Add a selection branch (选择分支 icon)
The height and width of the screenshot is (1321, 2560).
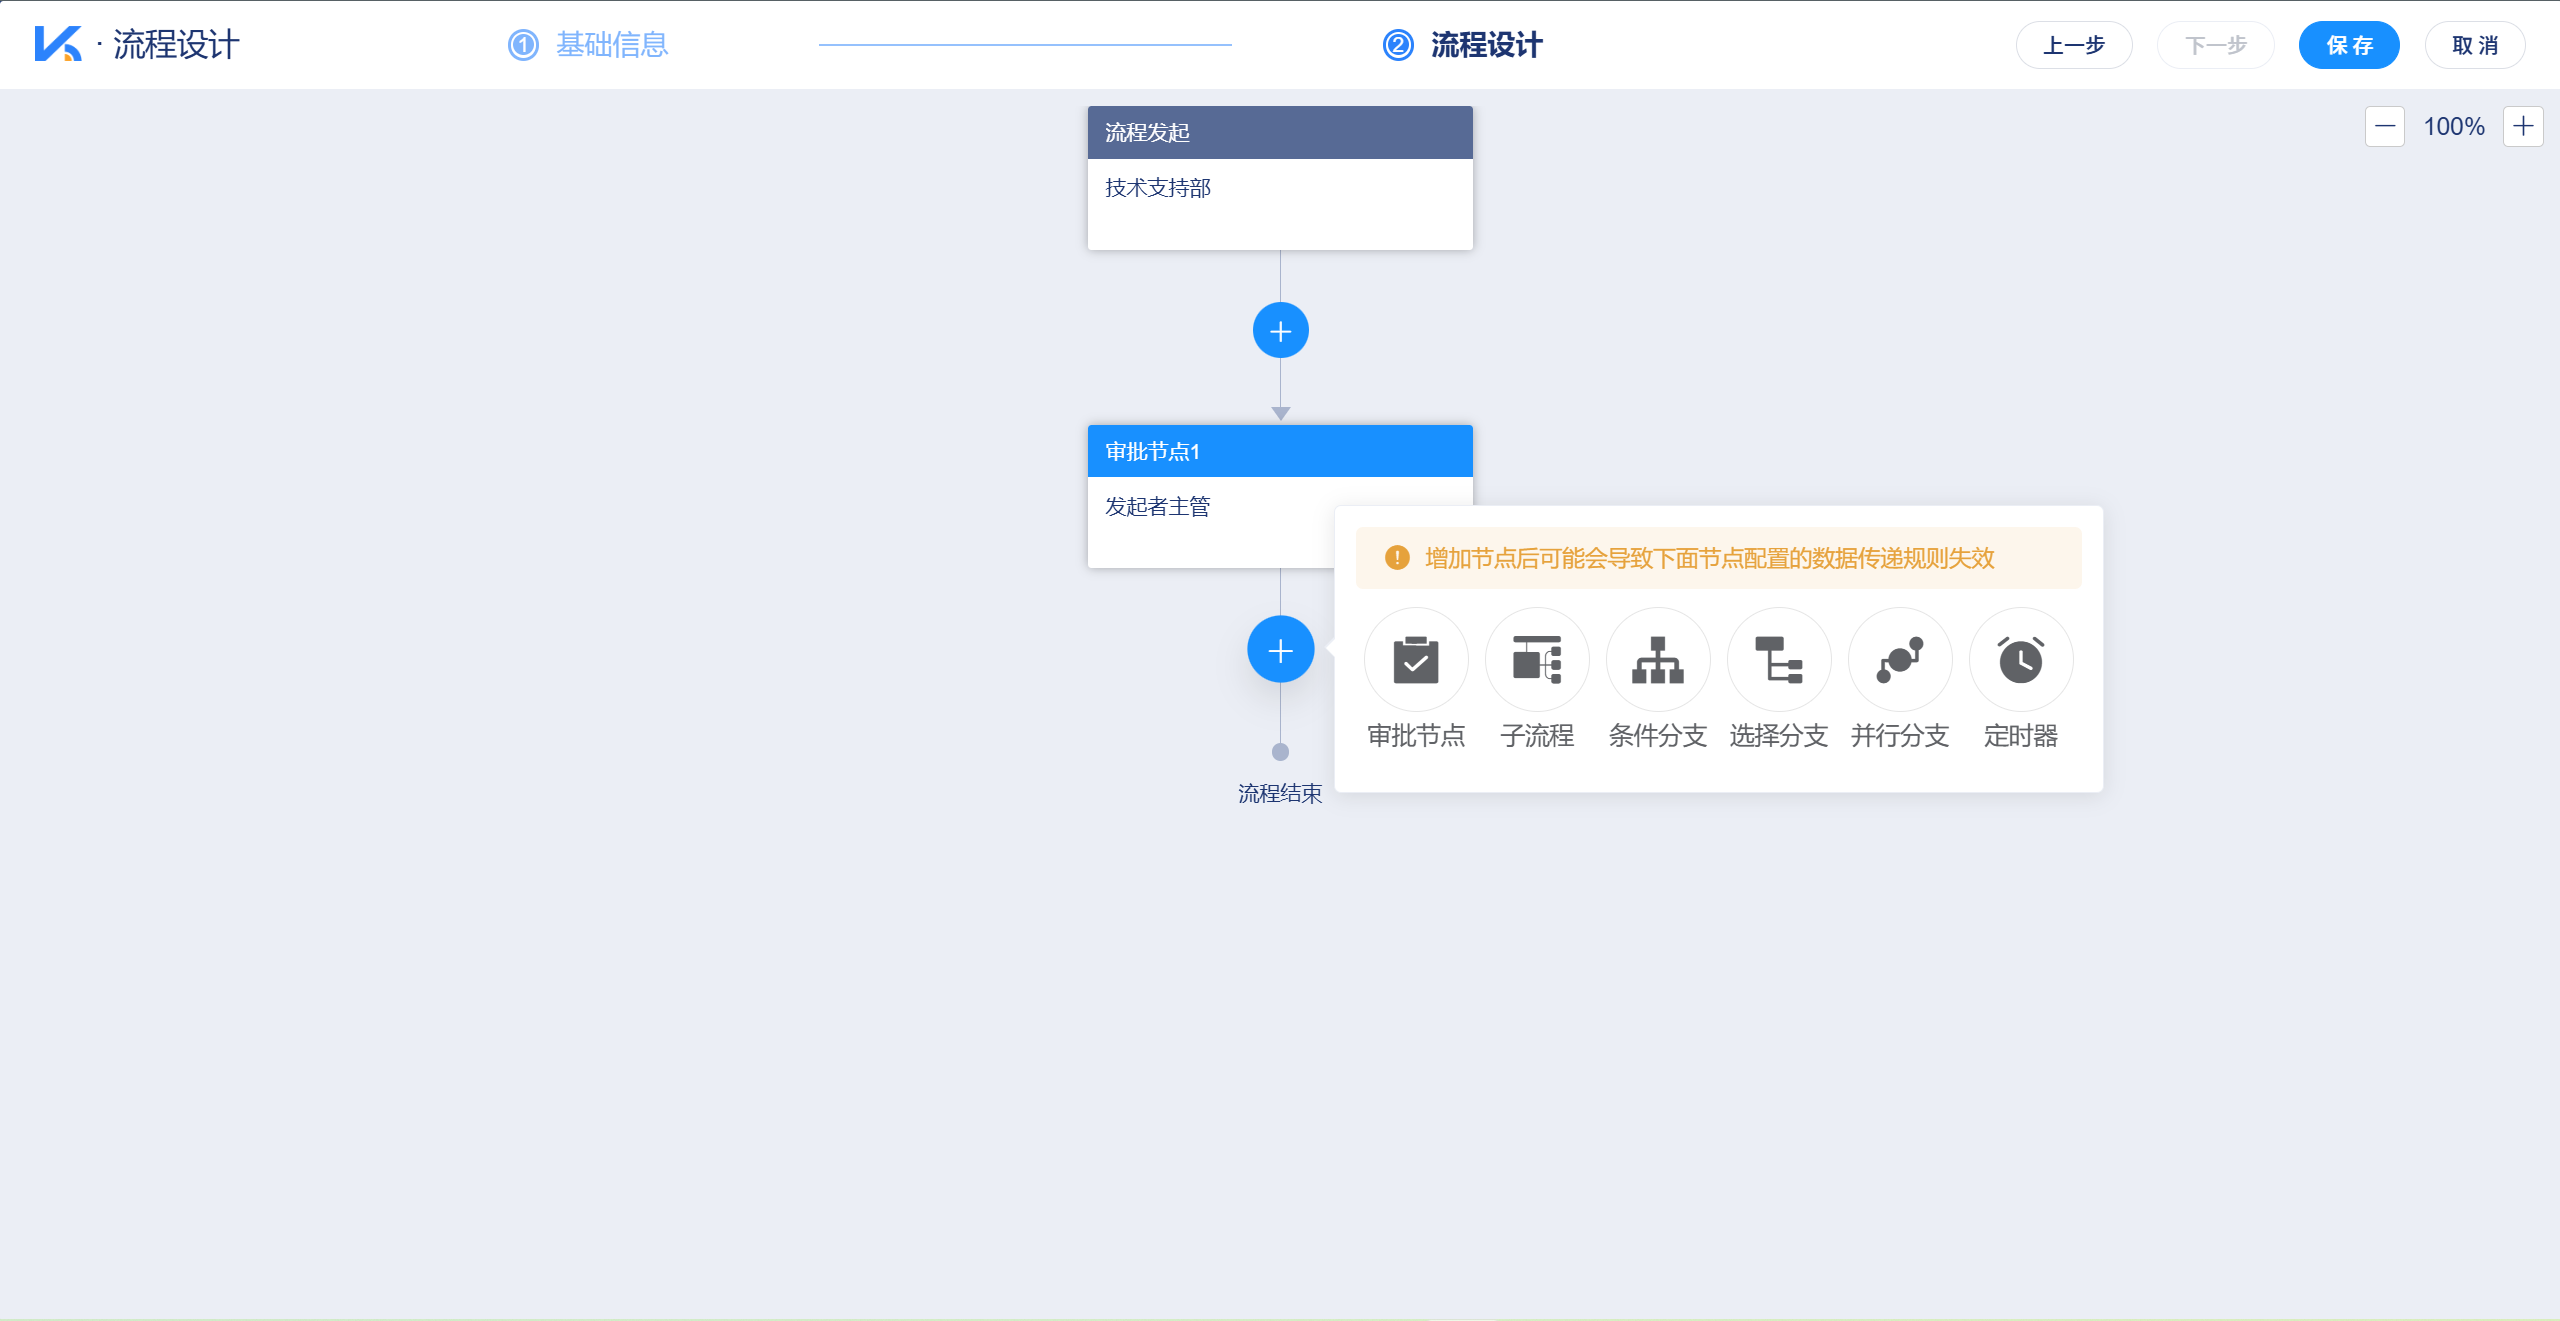pos(1779,660)
